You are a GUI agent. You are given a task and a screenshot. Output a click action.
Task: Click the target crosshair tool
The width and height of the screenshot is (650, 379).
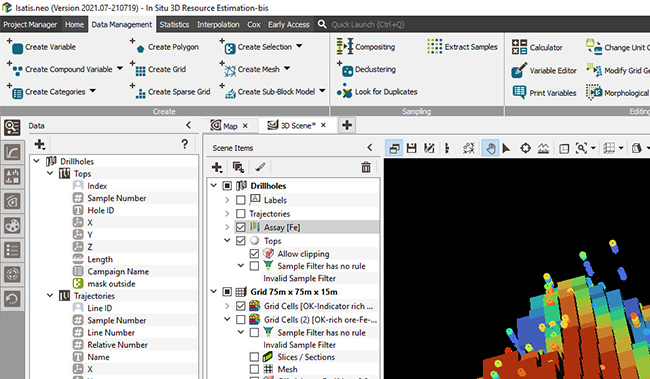[525, 148]
